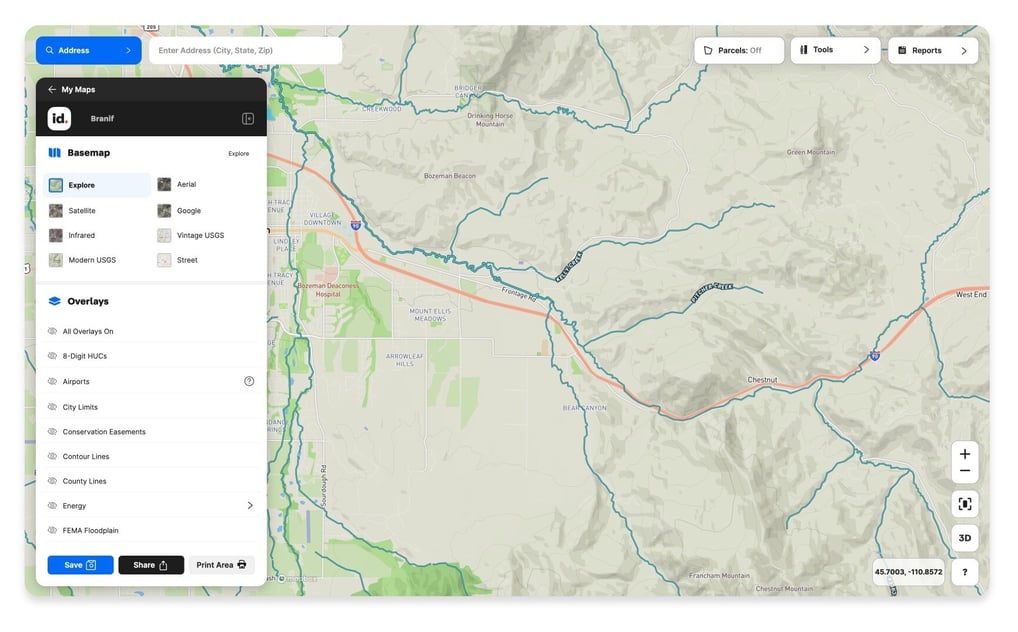Select the Satellite basemap
The image size is (1018, 632).
(81, 211)
